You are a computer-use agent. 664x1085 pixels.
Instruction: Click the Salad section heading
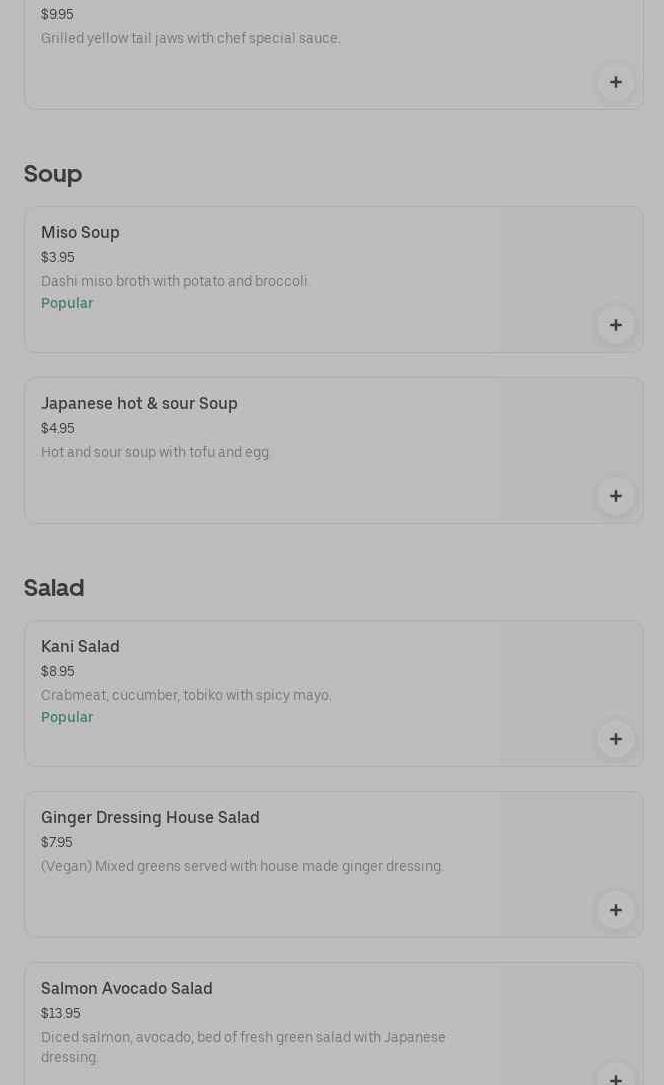(54, 588)
